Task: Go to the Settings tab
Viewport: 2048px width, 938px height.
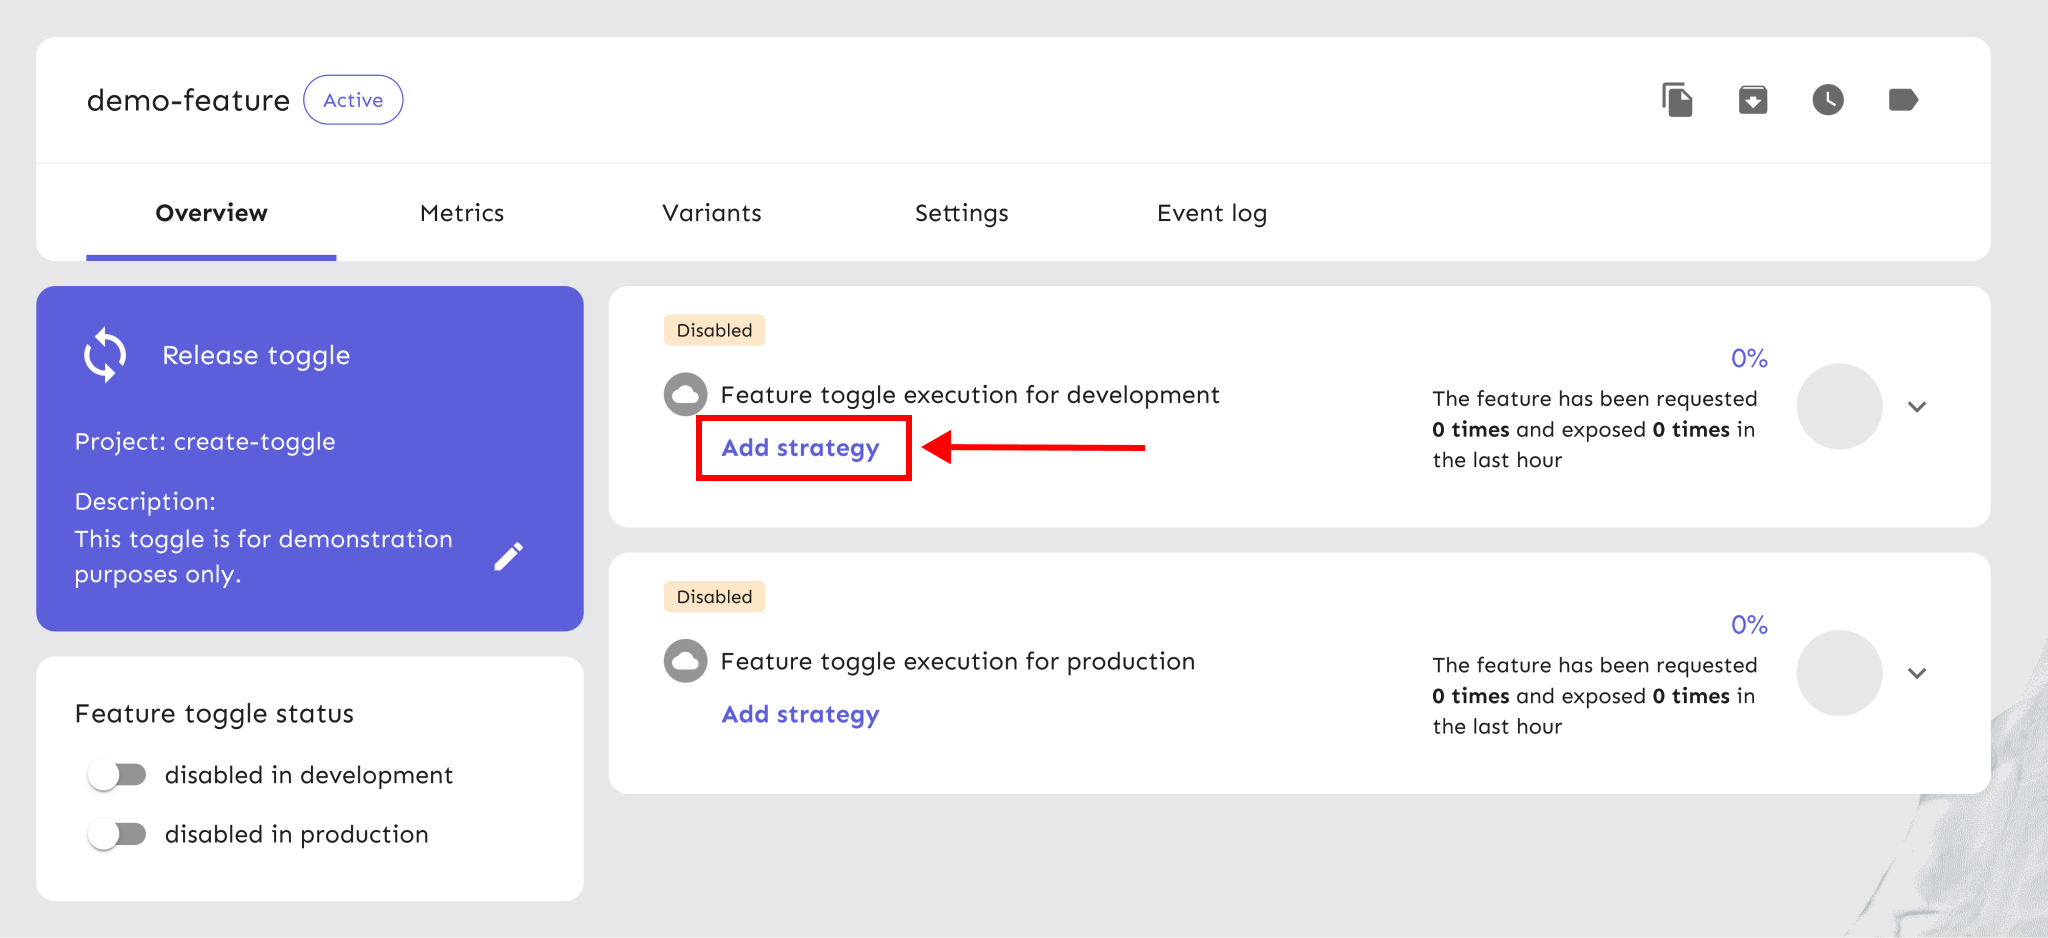Action: tap(961, 213)
